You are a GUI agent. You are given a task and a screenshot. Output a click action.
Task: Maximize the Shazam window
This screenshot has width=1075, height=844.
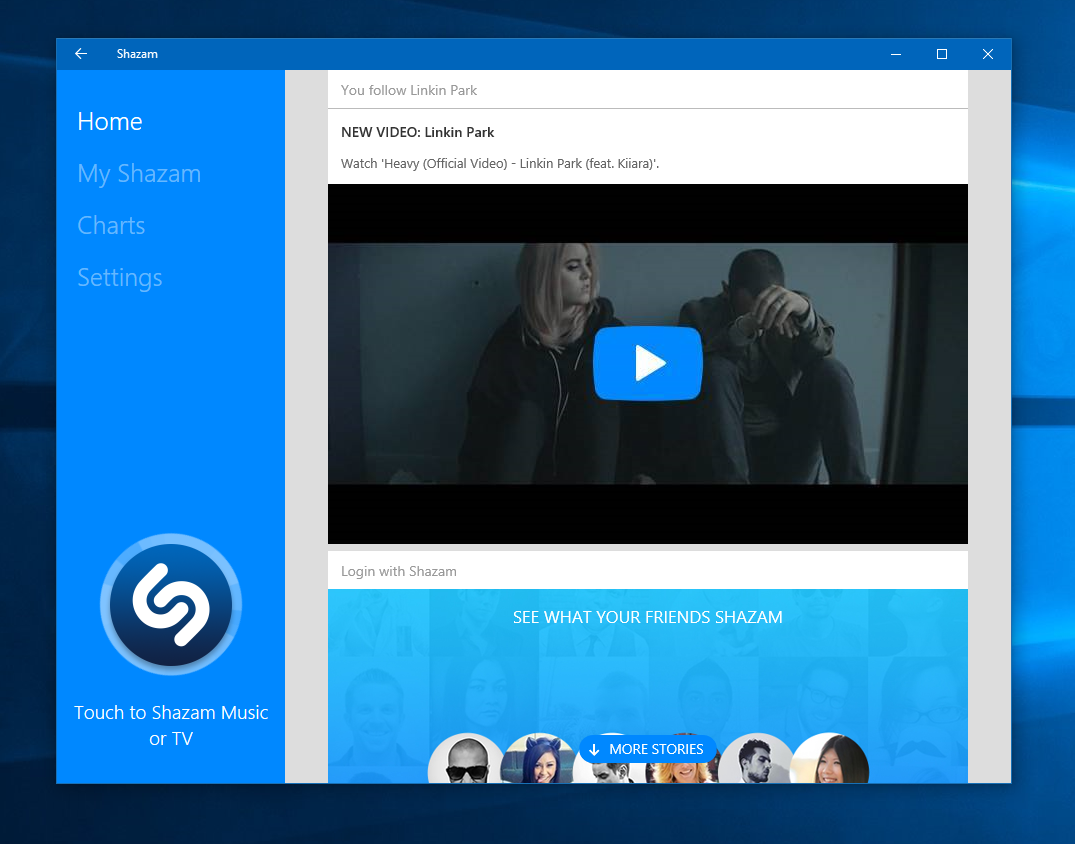point(942,53)
